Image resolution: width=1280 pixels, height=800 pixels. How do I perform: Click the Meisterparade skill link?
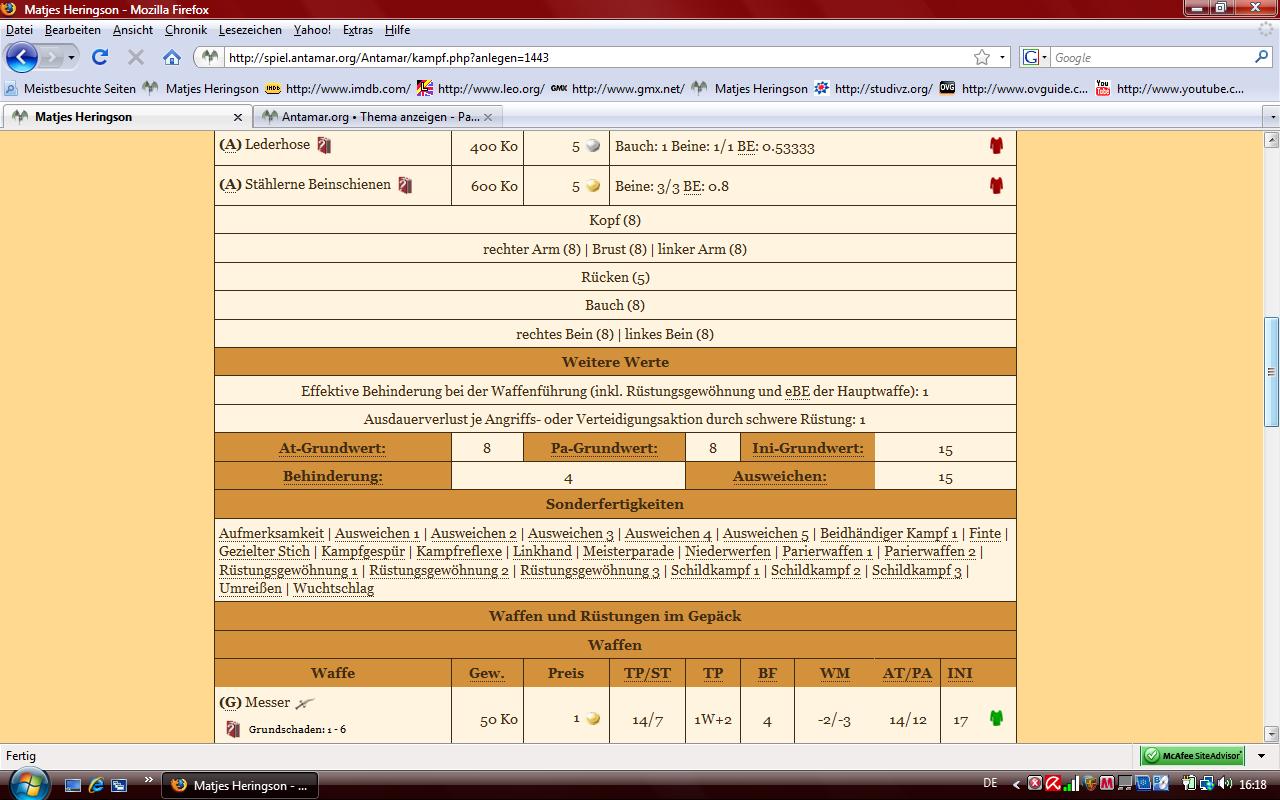click(628, 551)
